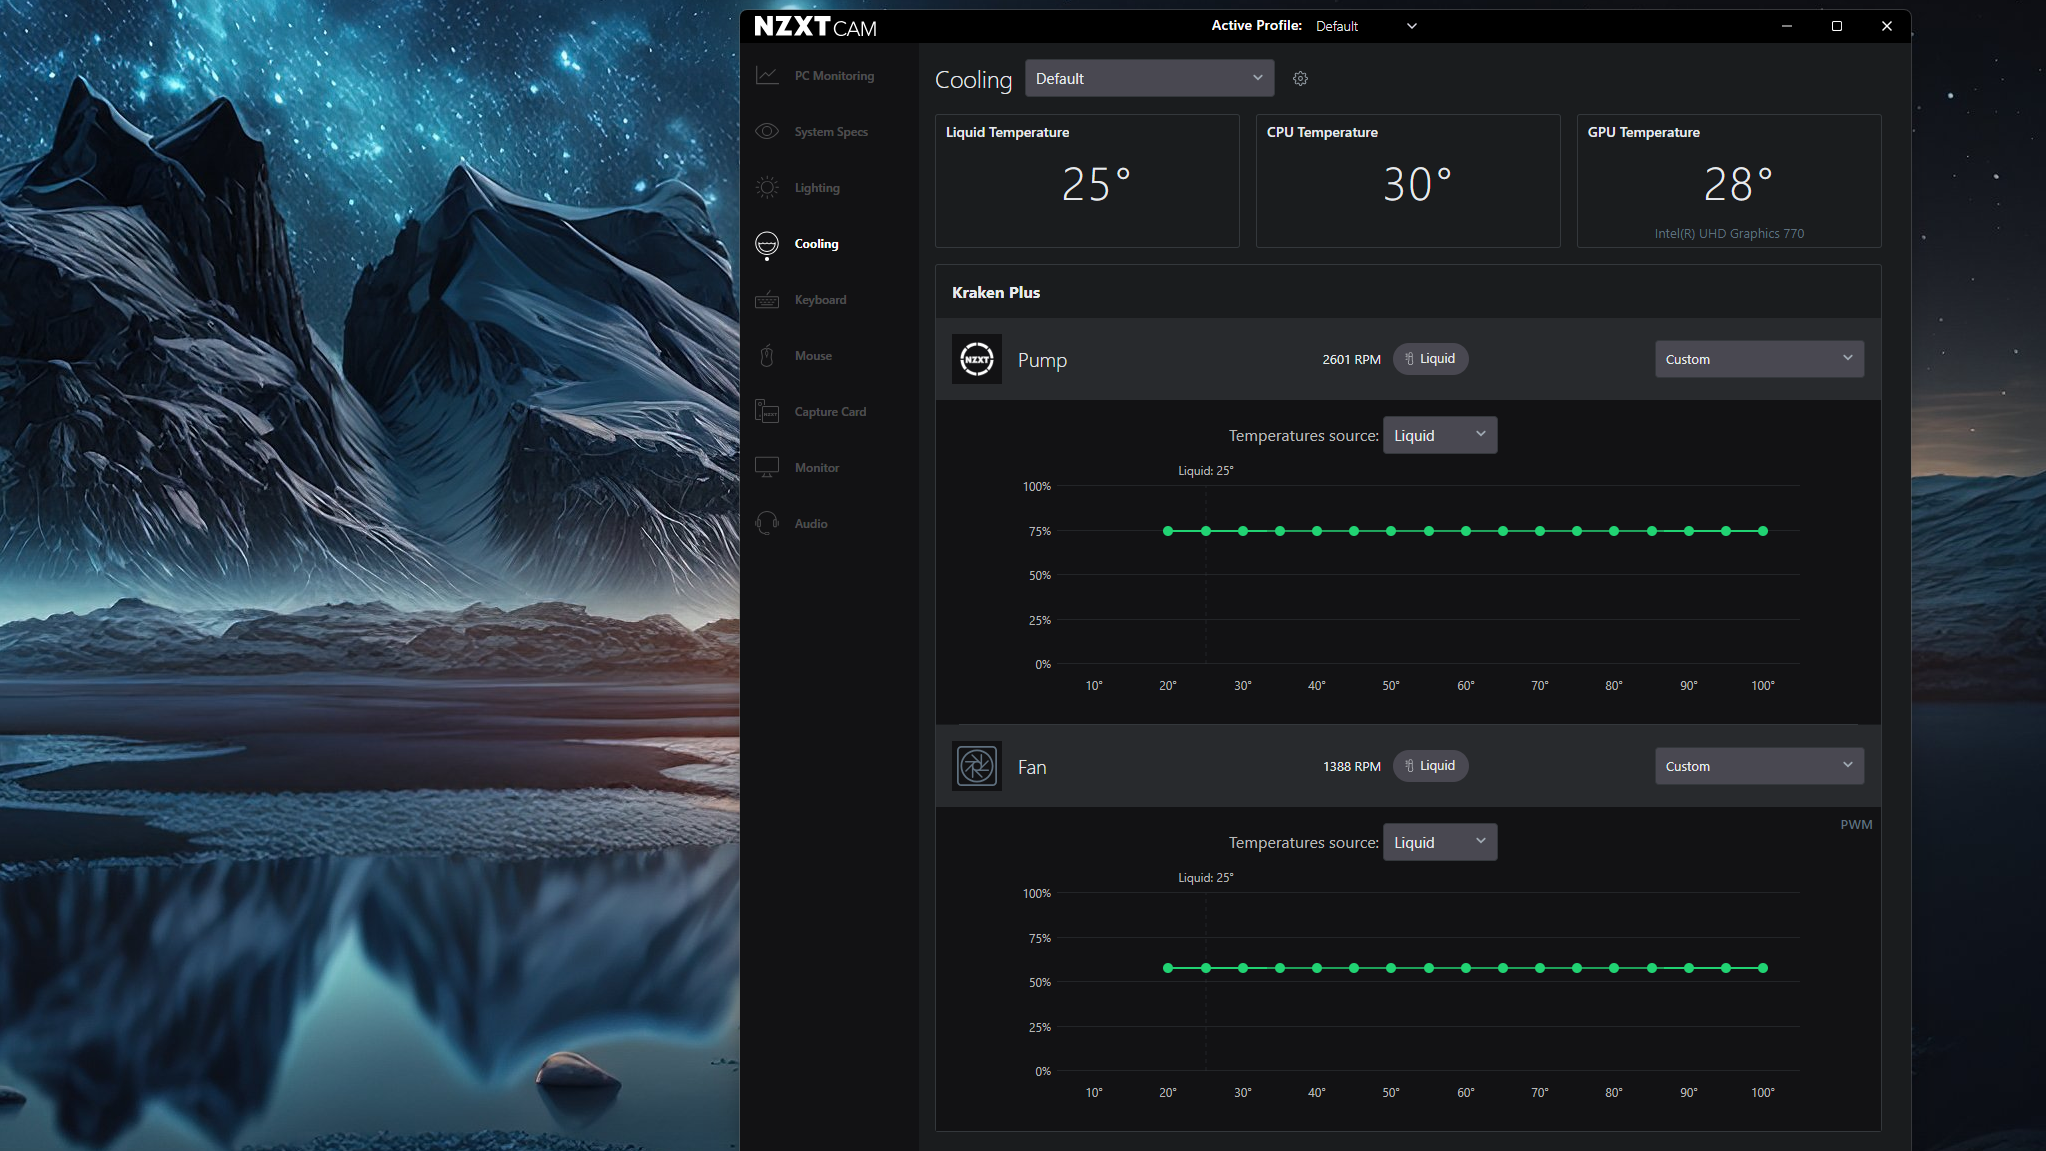Click the Fan 1388 RPM reading
This screenshot has height=1151, width=2046.
point(1351,766)
